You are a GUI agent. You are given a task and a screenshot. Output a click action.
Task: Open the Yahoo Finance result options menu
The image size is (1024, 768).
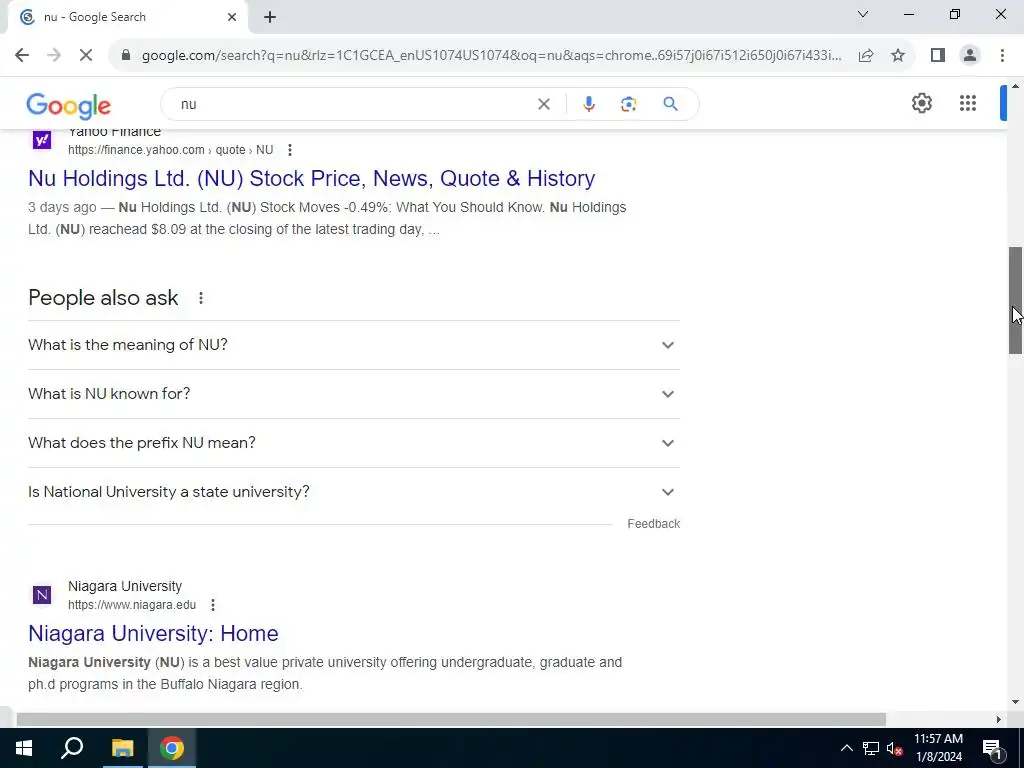pyautogui.click(x=289, y=150)
